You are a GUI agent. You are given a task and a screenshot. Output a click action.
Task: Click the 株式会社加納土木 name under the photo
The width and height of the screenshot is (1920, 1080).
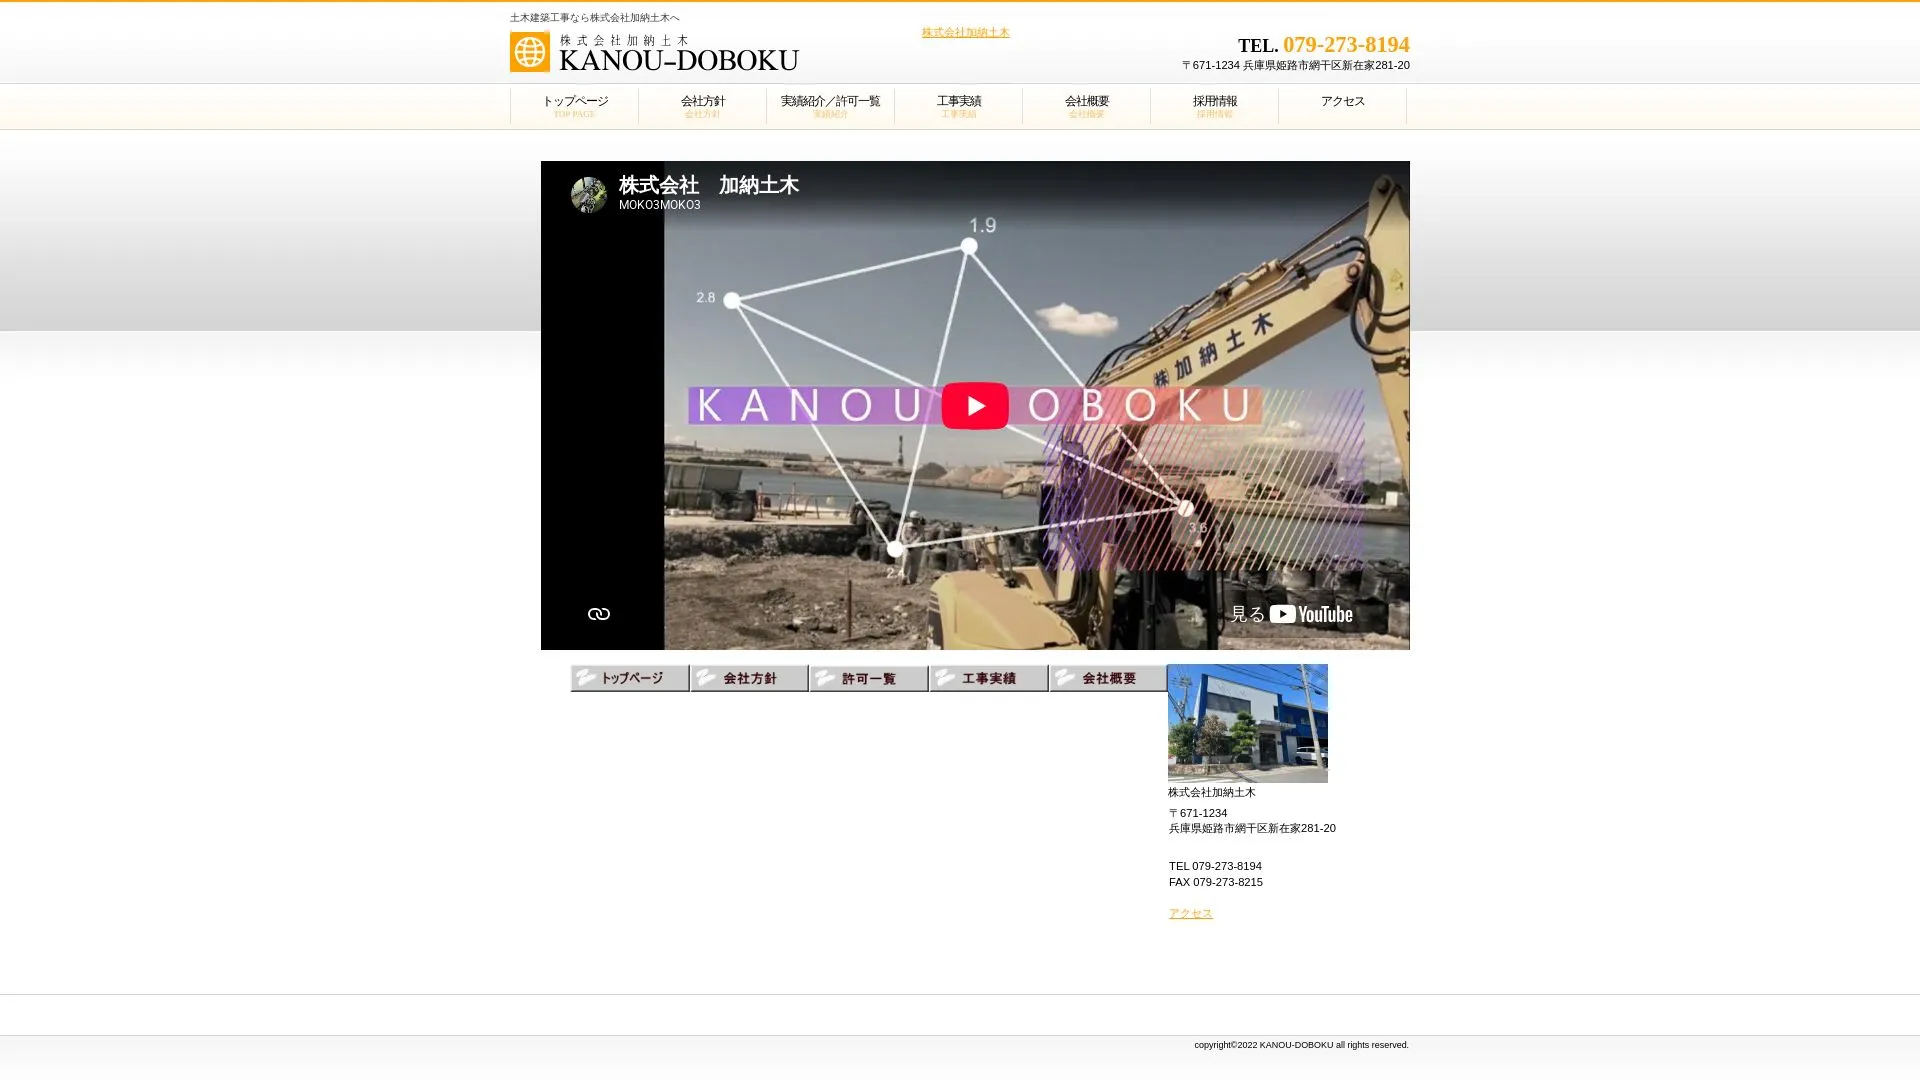[1211, 792]
